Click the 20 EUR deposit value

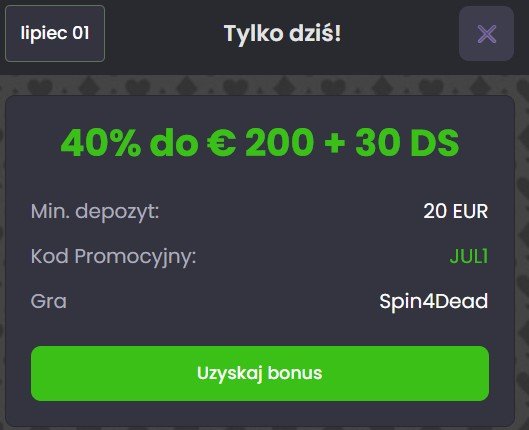(455, 211)
